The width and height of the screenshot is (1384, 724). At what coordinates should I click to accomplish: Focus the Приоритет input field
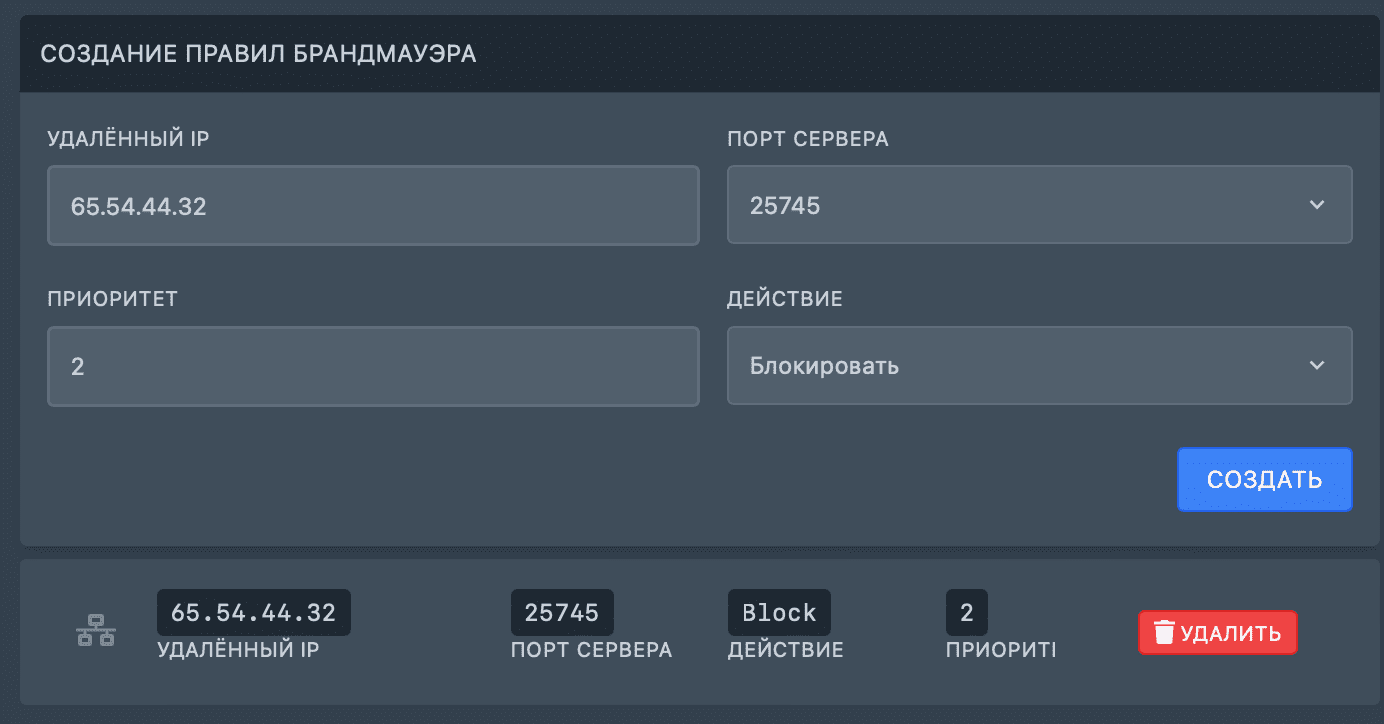(373, 366)
